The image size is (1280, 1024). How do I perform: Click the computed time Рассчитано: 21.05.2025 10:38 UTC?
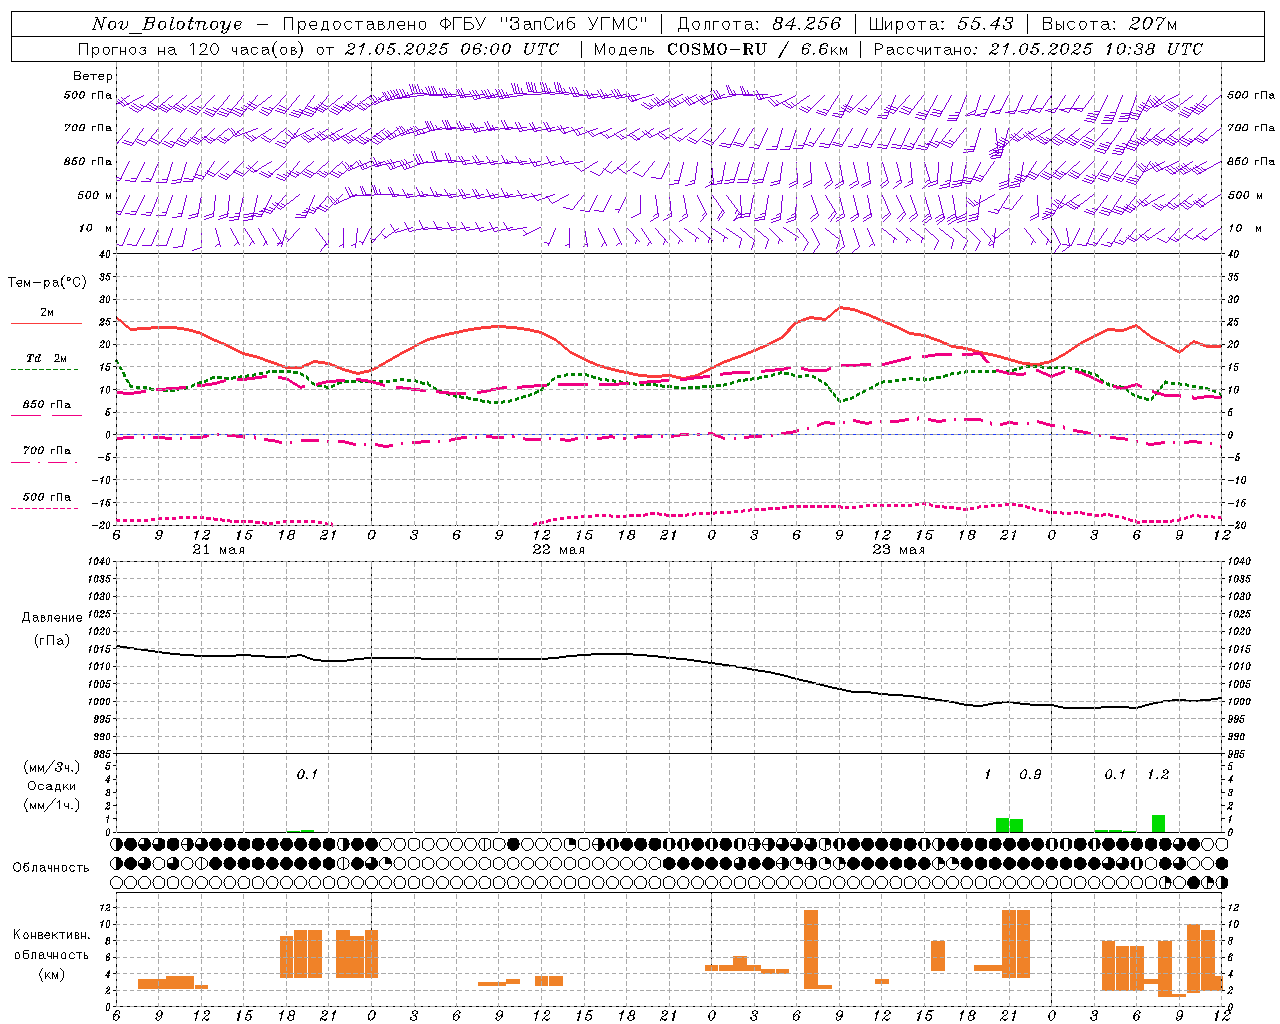pyautogui.click(x=1038, y=49)
